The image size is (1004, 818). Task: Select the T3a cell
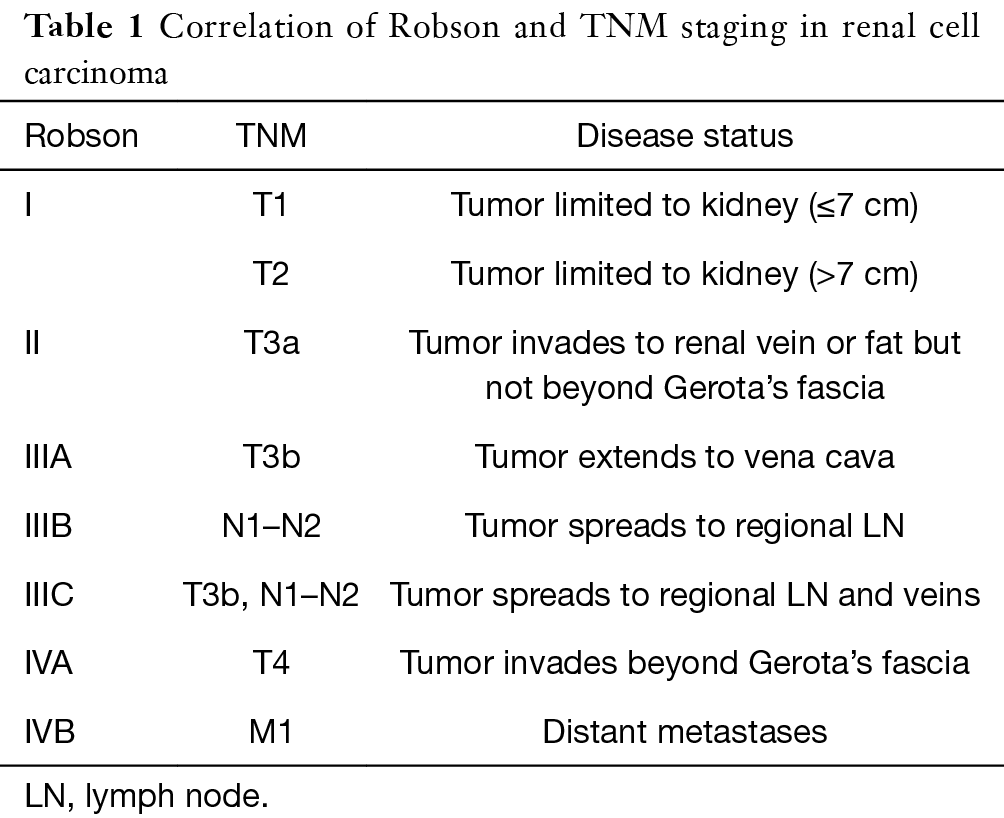[270, 343]
